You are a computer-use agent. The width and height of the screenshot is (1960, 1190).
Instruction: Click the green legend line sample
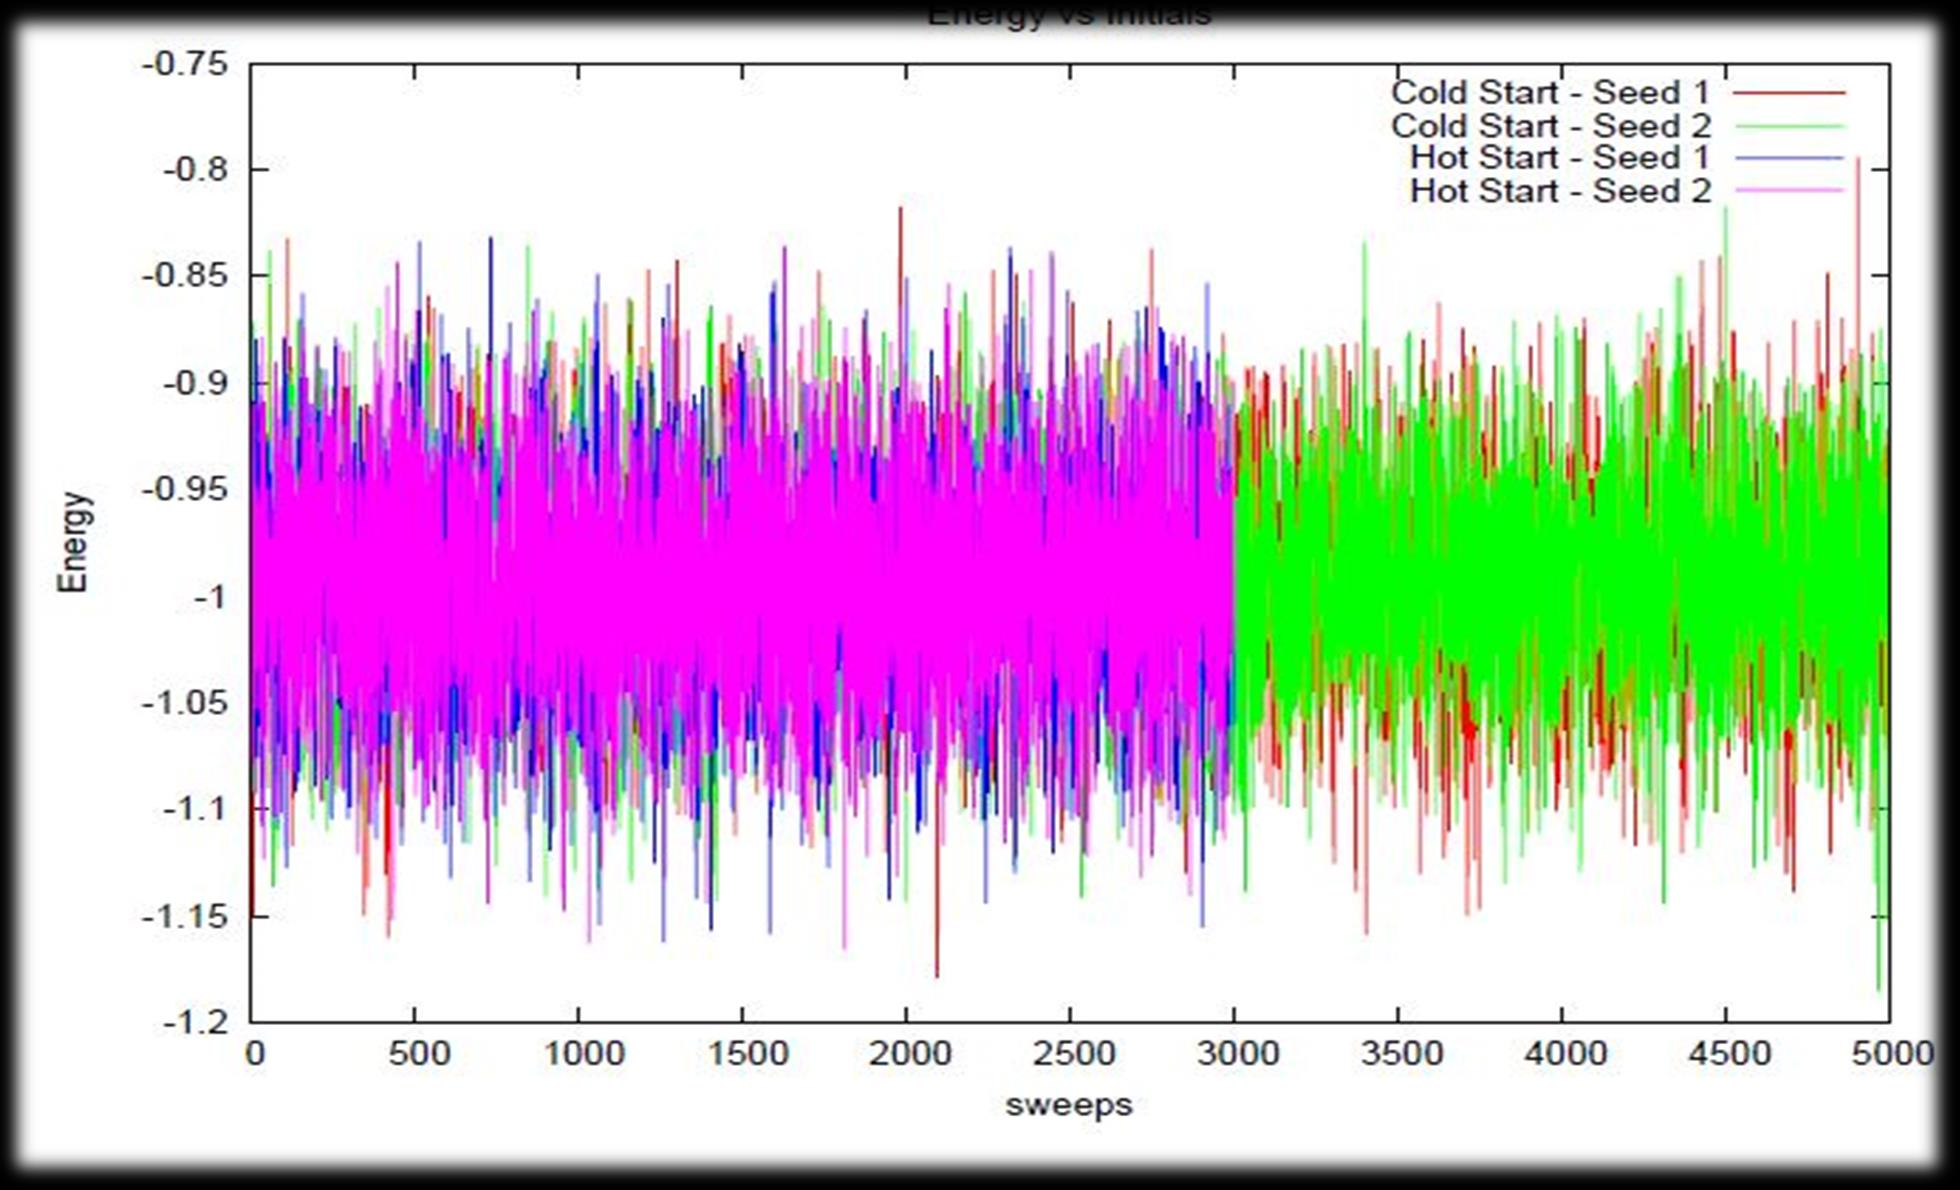coord(1789,126)
